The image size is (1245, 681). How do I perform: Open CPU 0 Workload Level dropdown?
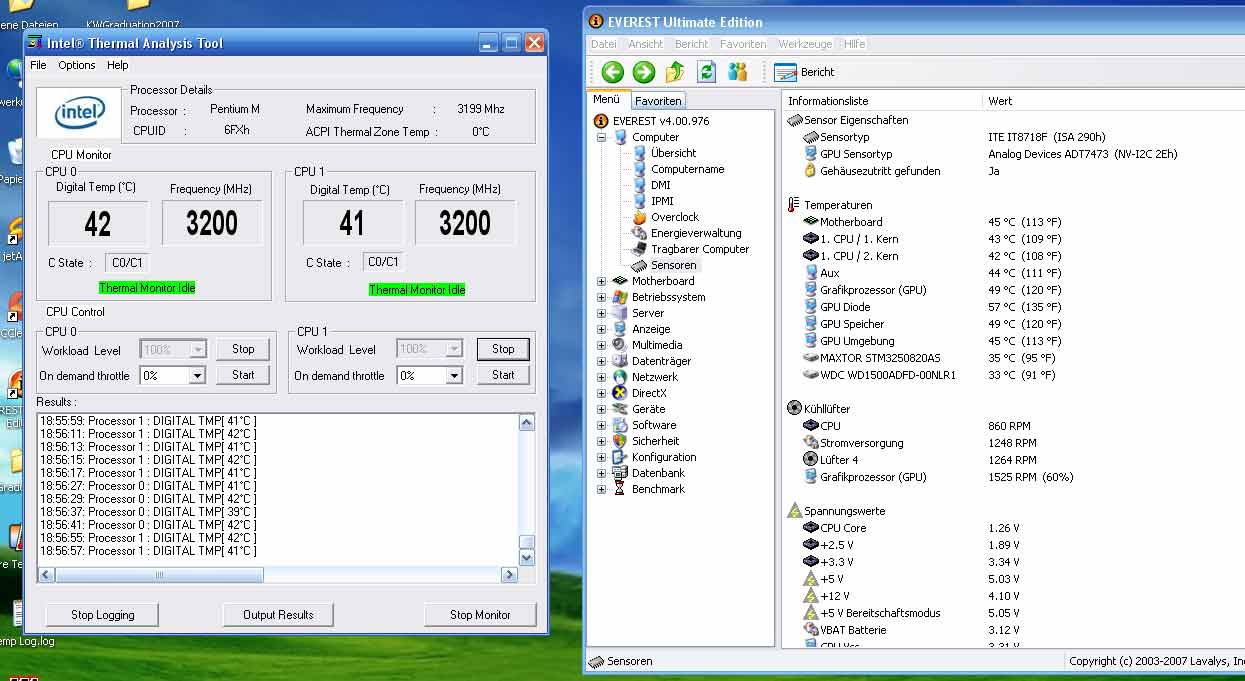coord(197,350)
